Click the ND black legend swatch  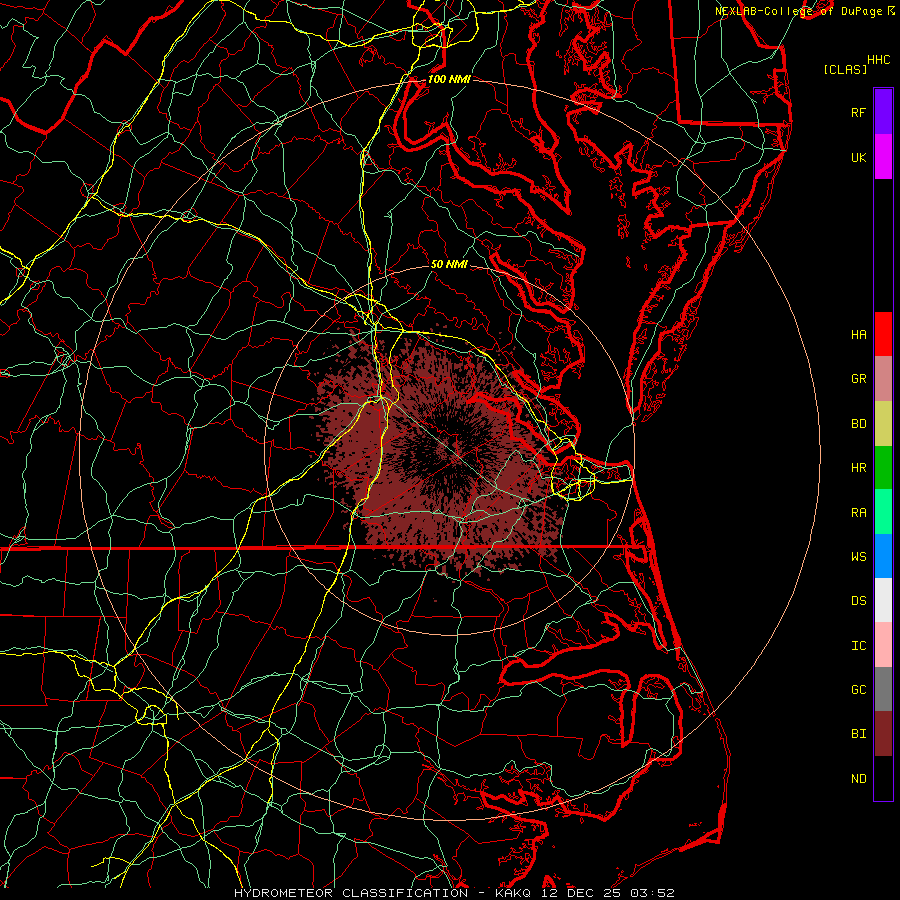click(883, 778)
